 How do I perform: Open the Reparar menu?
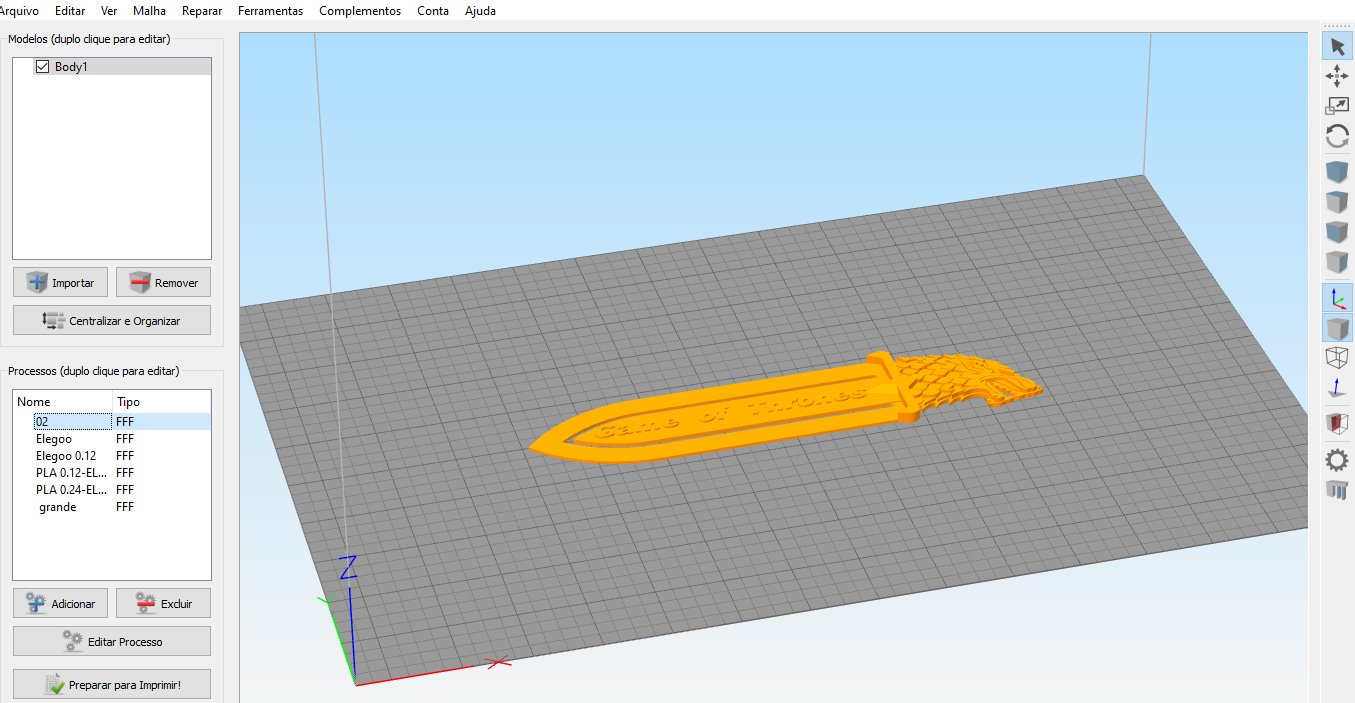point(202,11)
